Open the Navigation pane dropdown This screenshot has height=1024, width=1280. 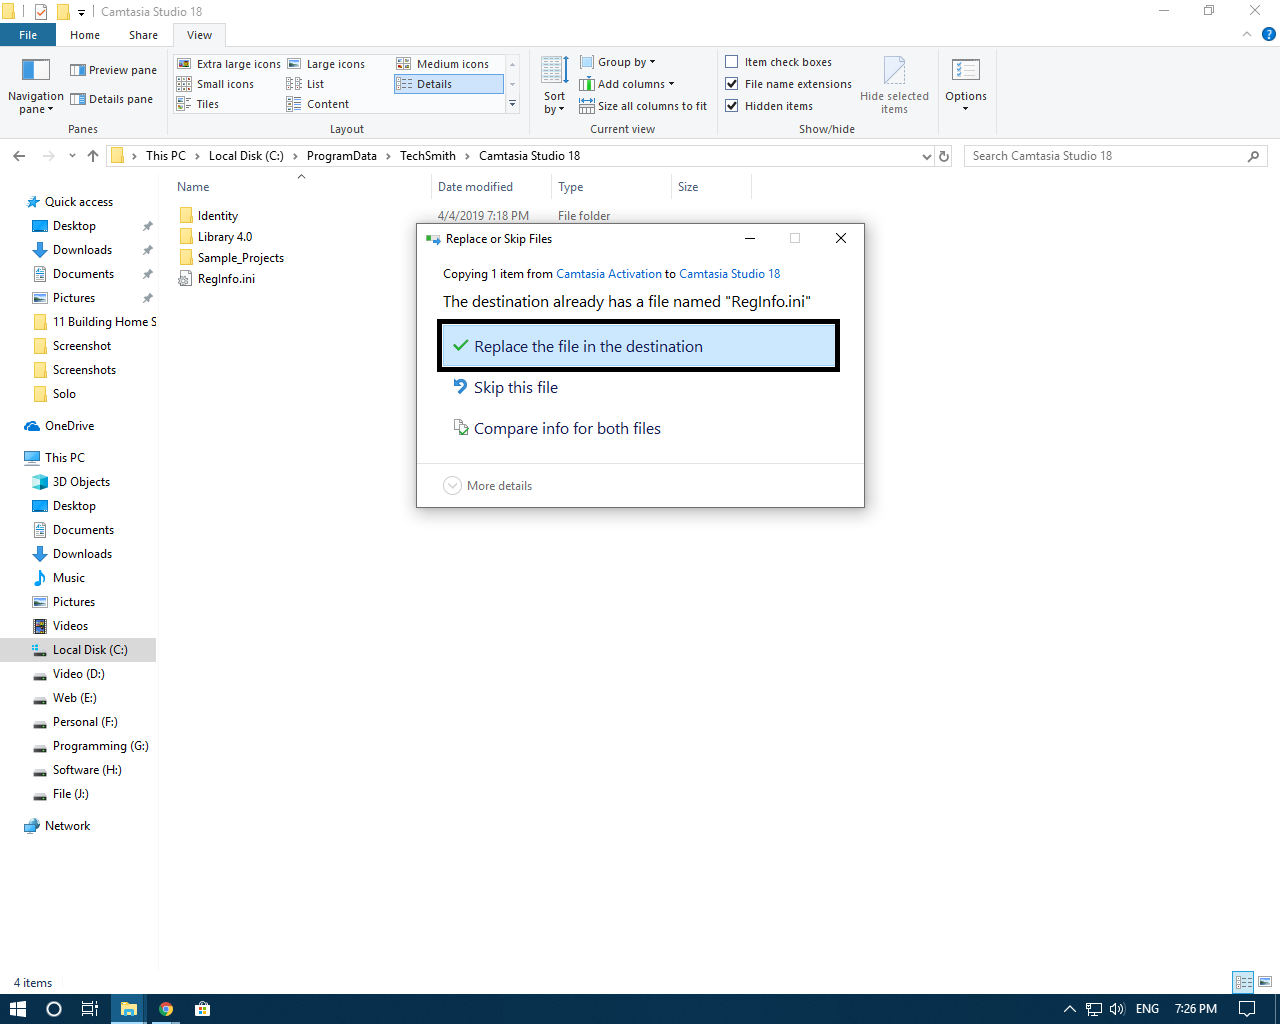(x=36, y=86)
